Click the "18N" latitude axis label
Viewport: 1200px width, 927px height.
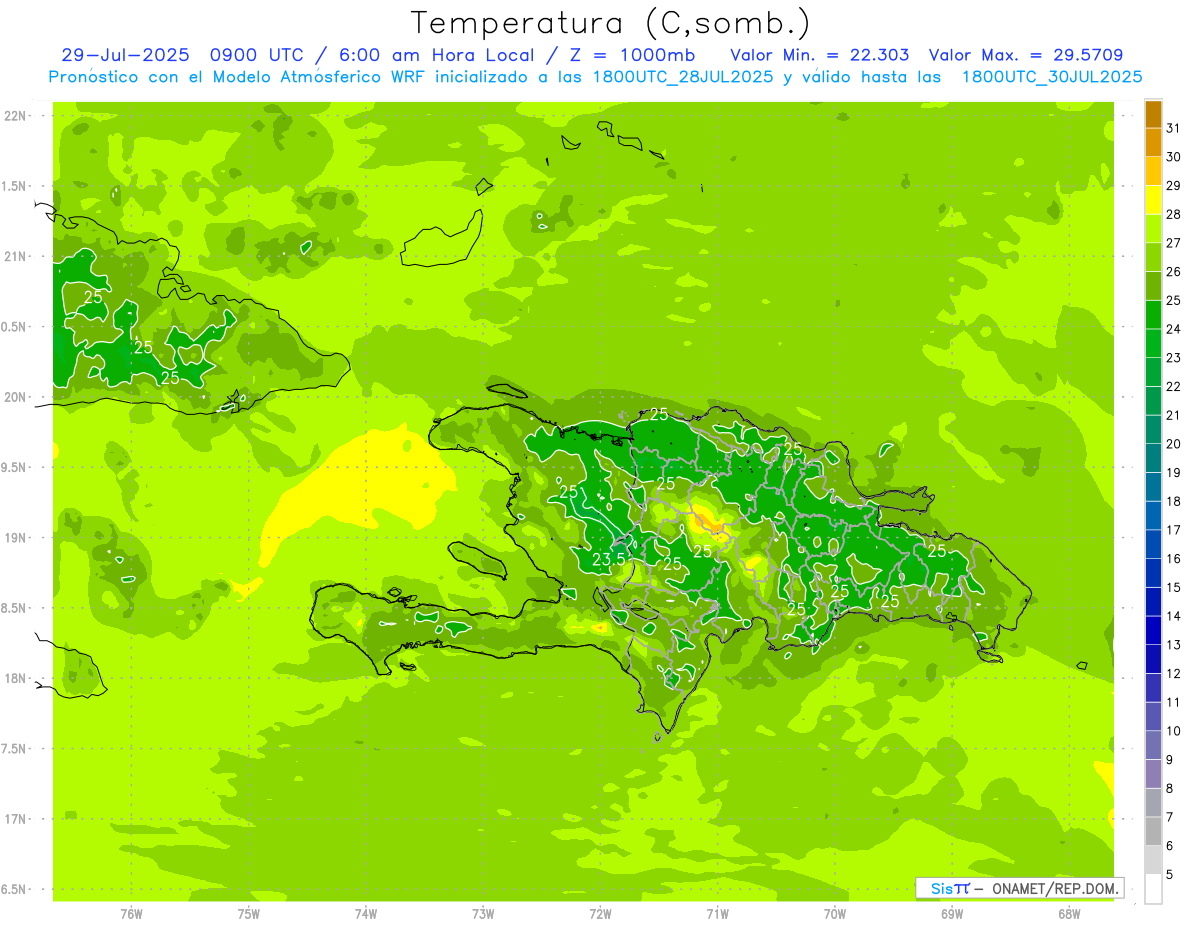coord(15,679)
